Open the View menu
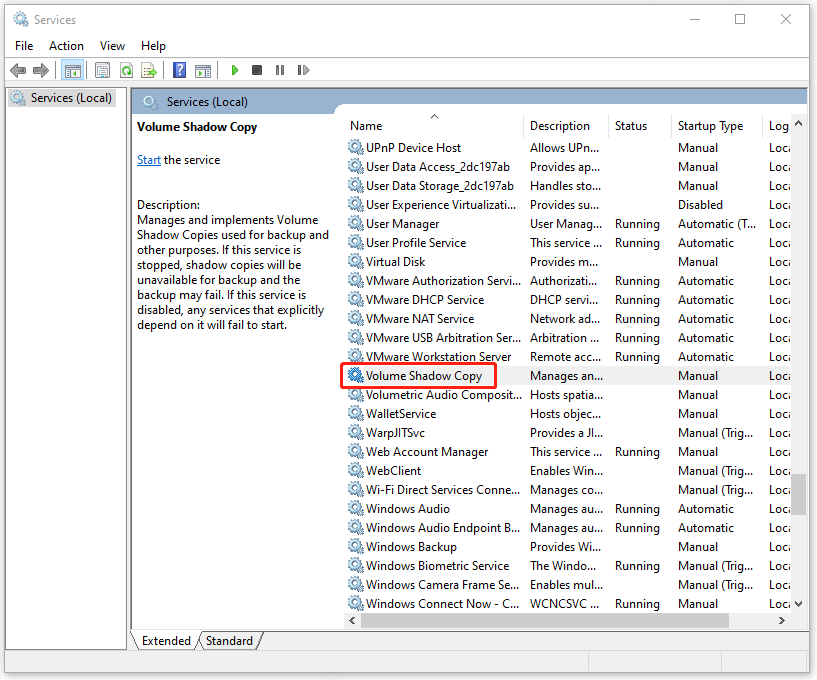The height and width of the screenshot is (680, 817). tap(112, 46)
